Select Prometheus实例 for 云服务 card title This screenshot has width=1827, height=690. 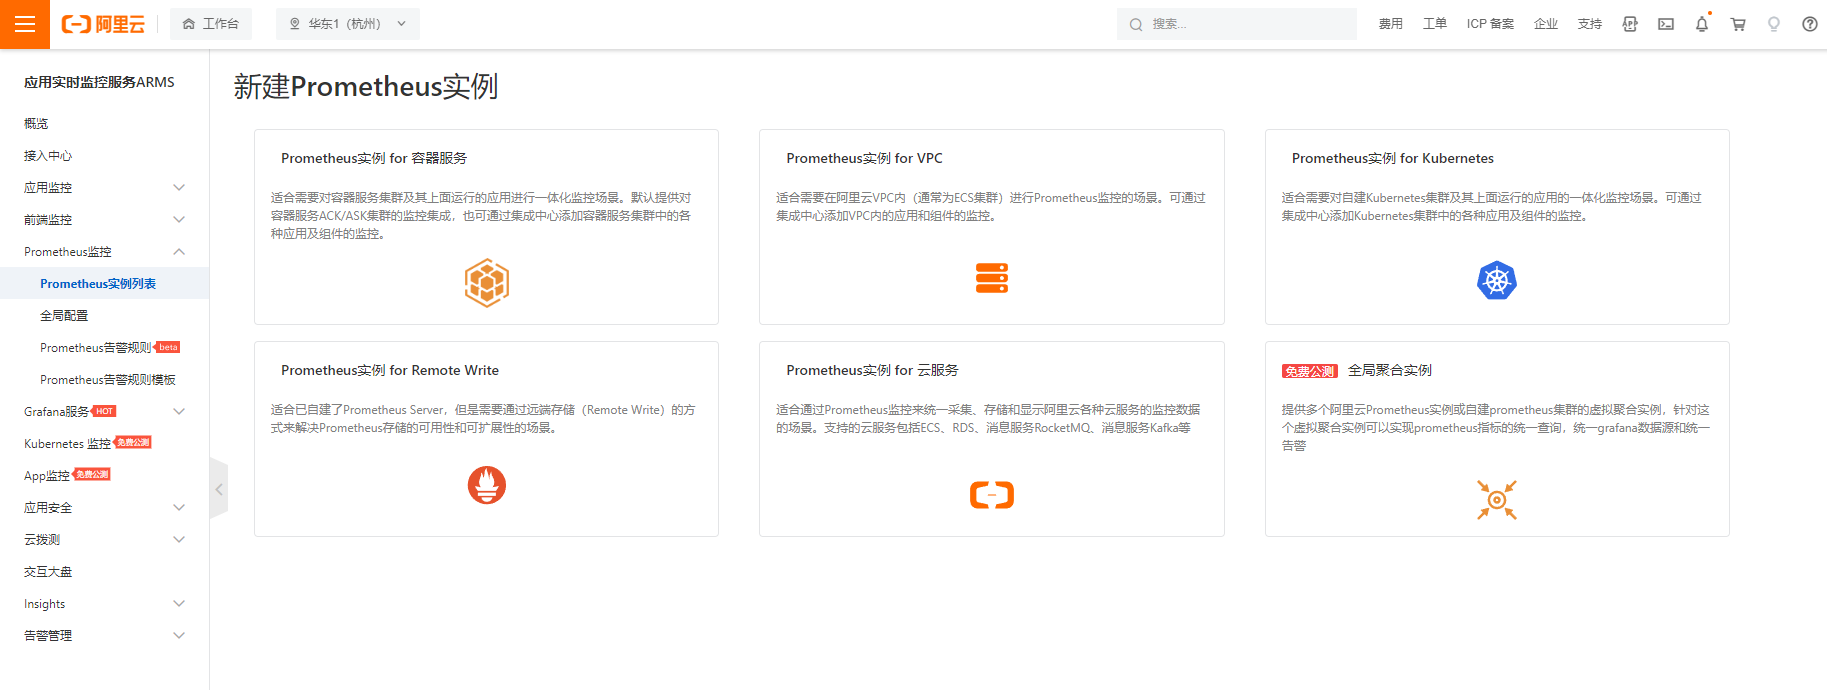[872, 370]
